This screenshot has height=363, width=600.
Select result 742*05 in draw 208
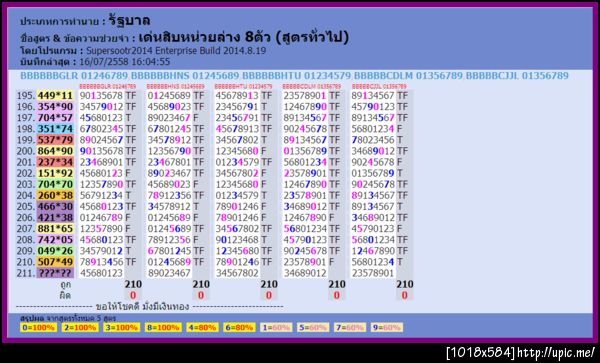click(x=55, y=240)
